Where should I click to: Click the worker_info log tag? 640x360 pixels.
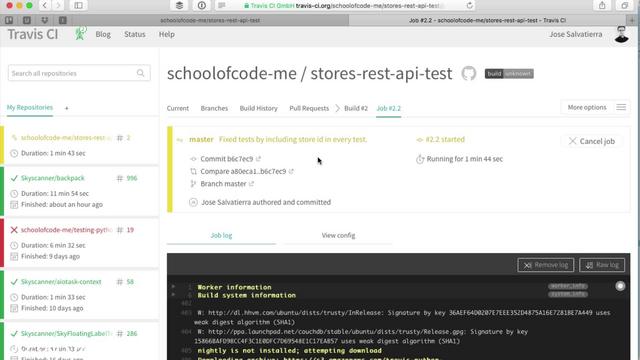point(568,286)
